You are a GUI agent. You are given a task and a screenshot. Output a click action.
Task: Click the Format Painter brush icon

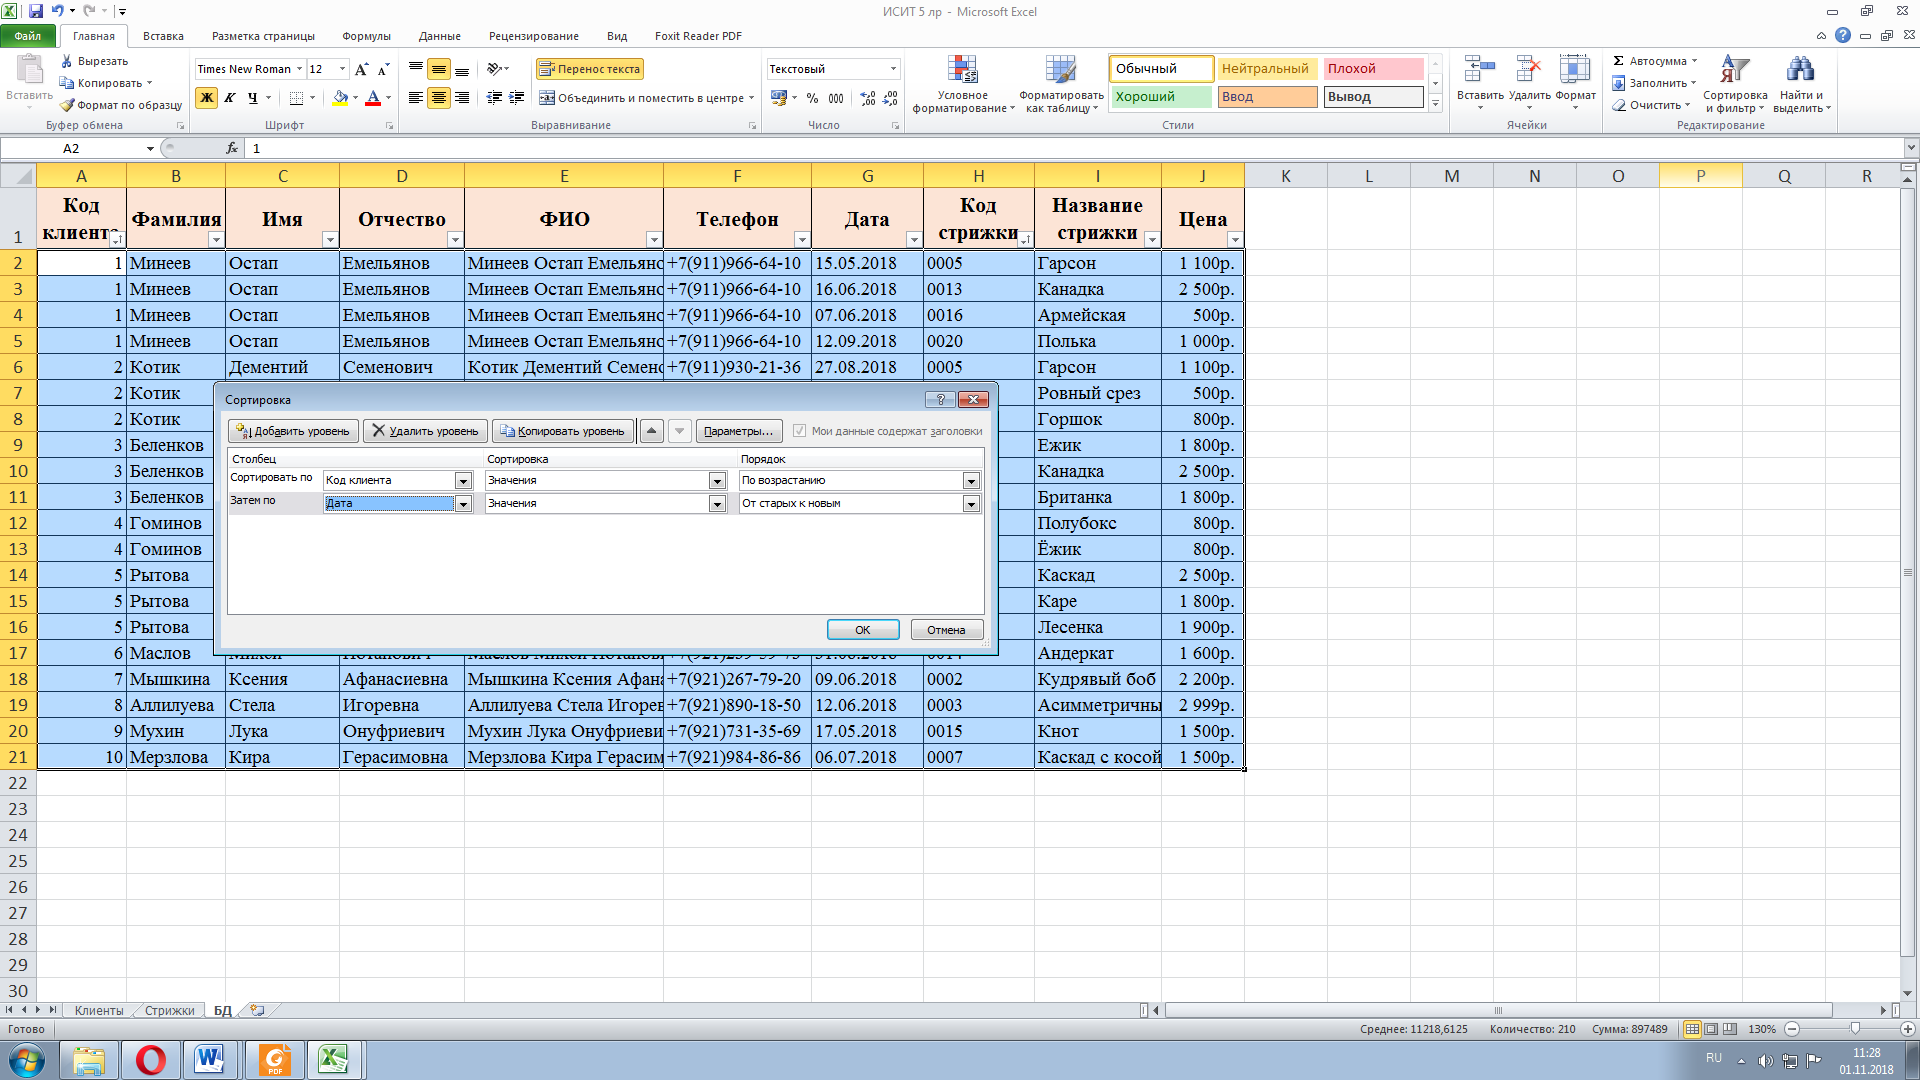pos(68,105)
